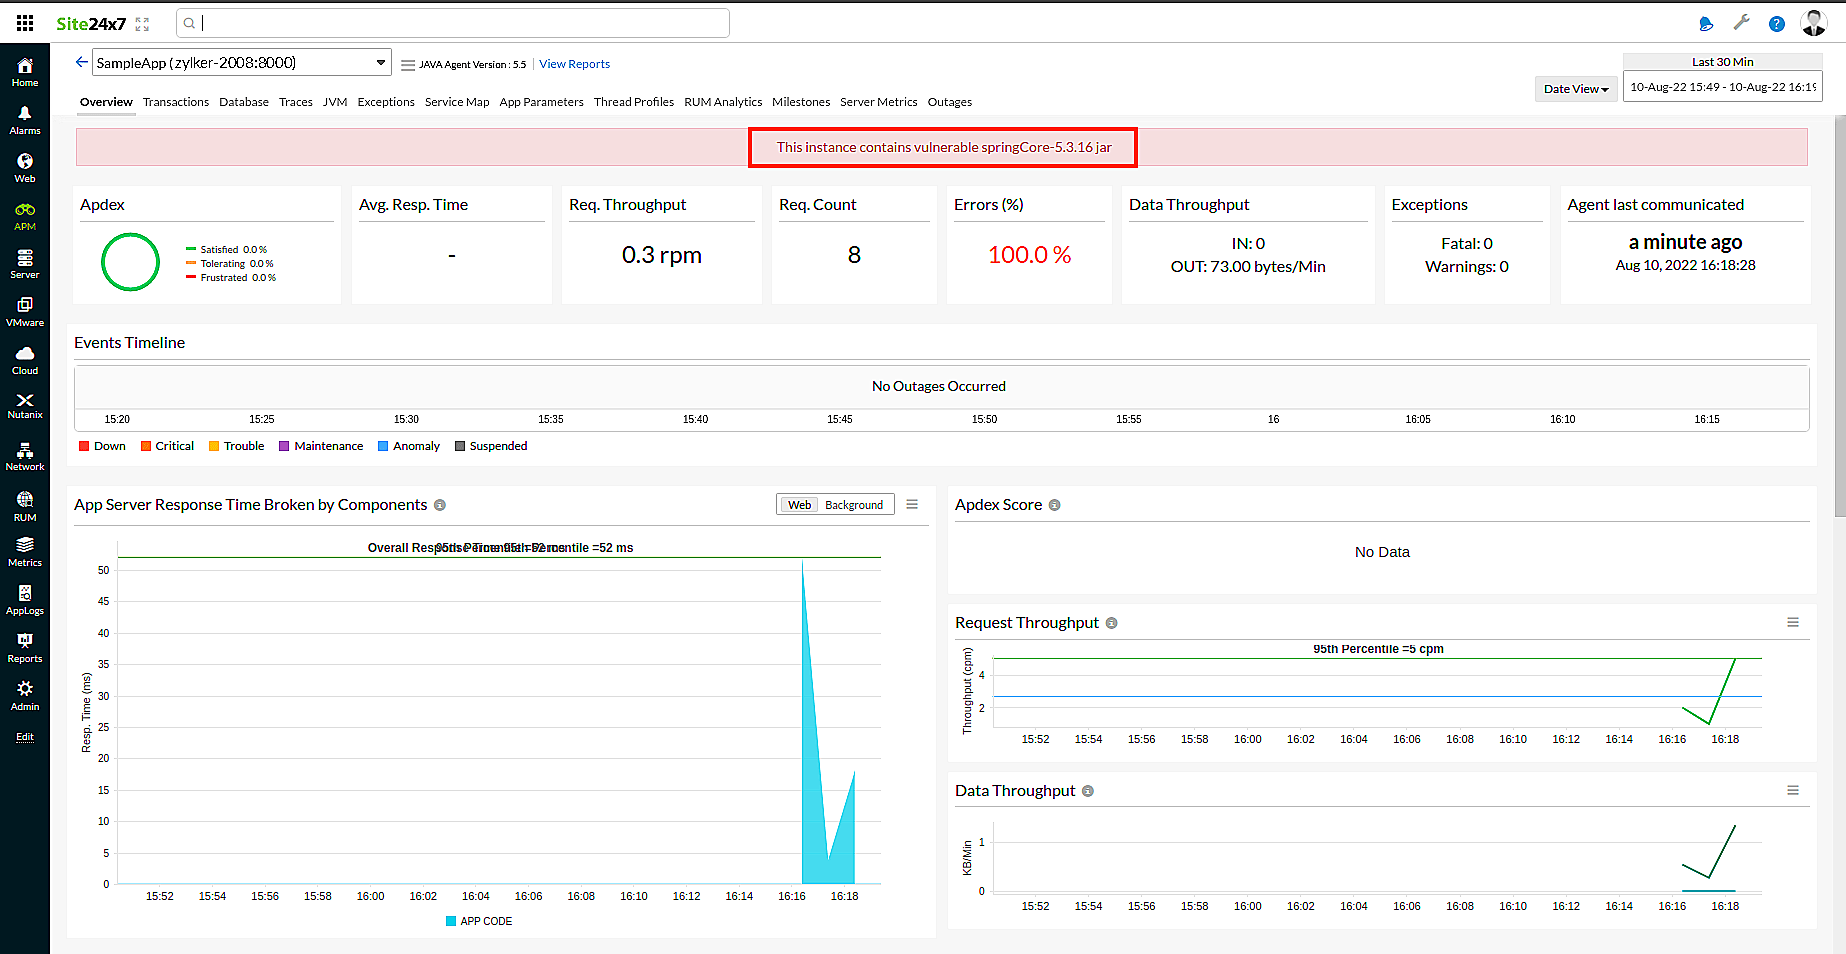
Task: Click info icon beside App Server Response Time
Action: (x=440, y=506)
